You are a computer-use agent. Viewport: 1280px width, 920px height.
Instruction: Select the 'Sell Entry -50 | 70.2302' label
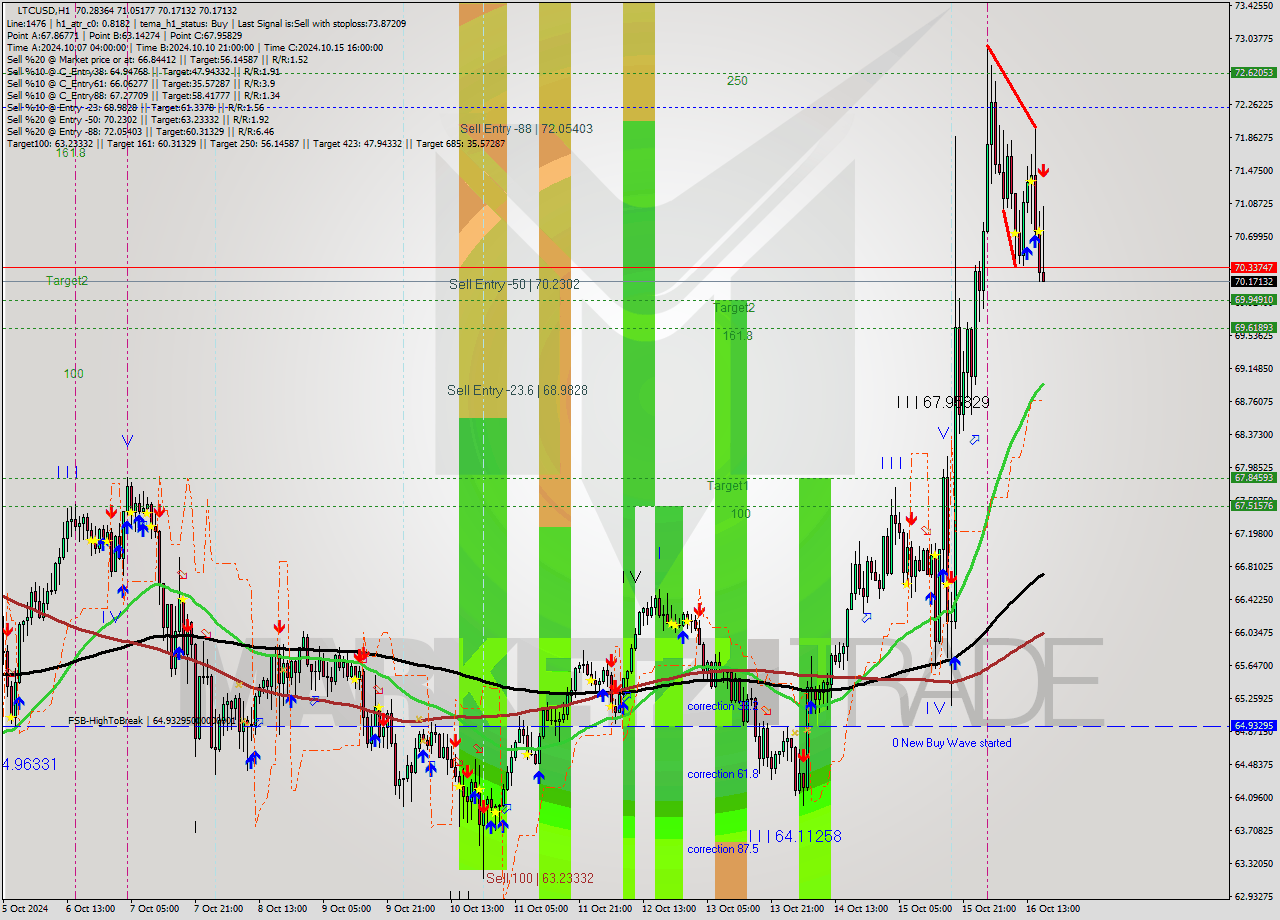514,284
